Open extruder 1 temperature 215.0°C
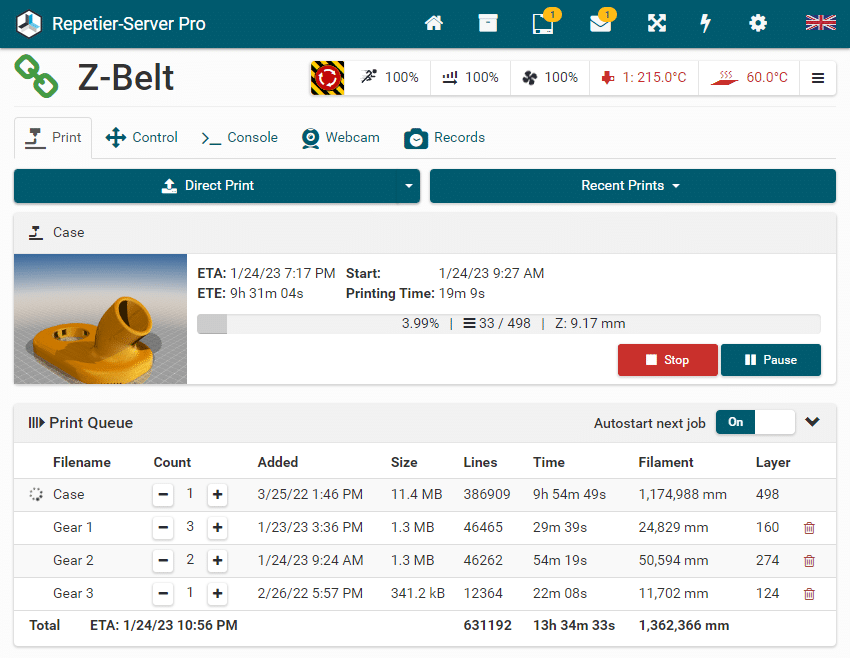850x658 pixels. click(644, 78)
